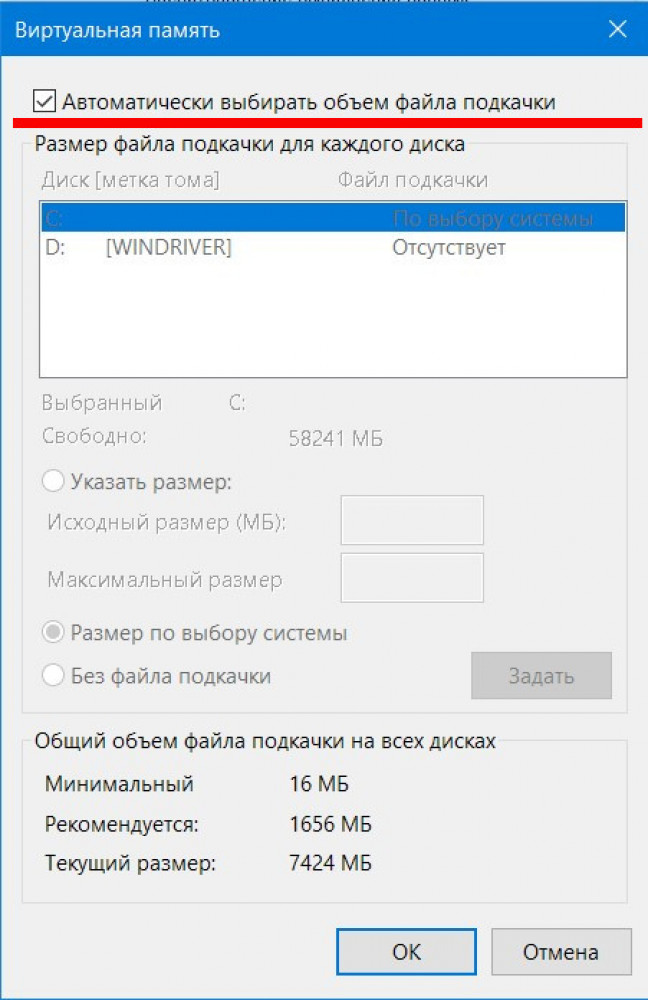Focus the Максимальный размер input field
Image resolution: width=648 pixels, height=1000 pixels.
[412, 578]
